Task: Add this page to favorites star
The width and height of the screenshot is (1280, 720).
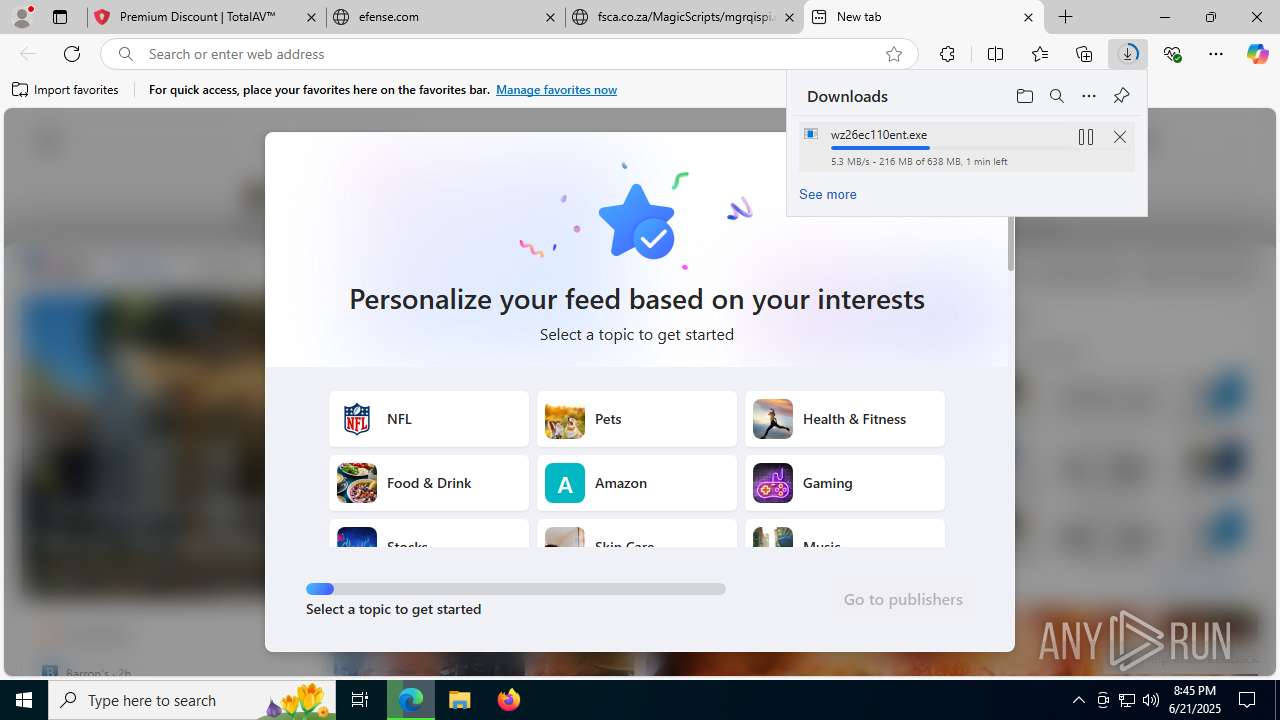Action: 894,54
